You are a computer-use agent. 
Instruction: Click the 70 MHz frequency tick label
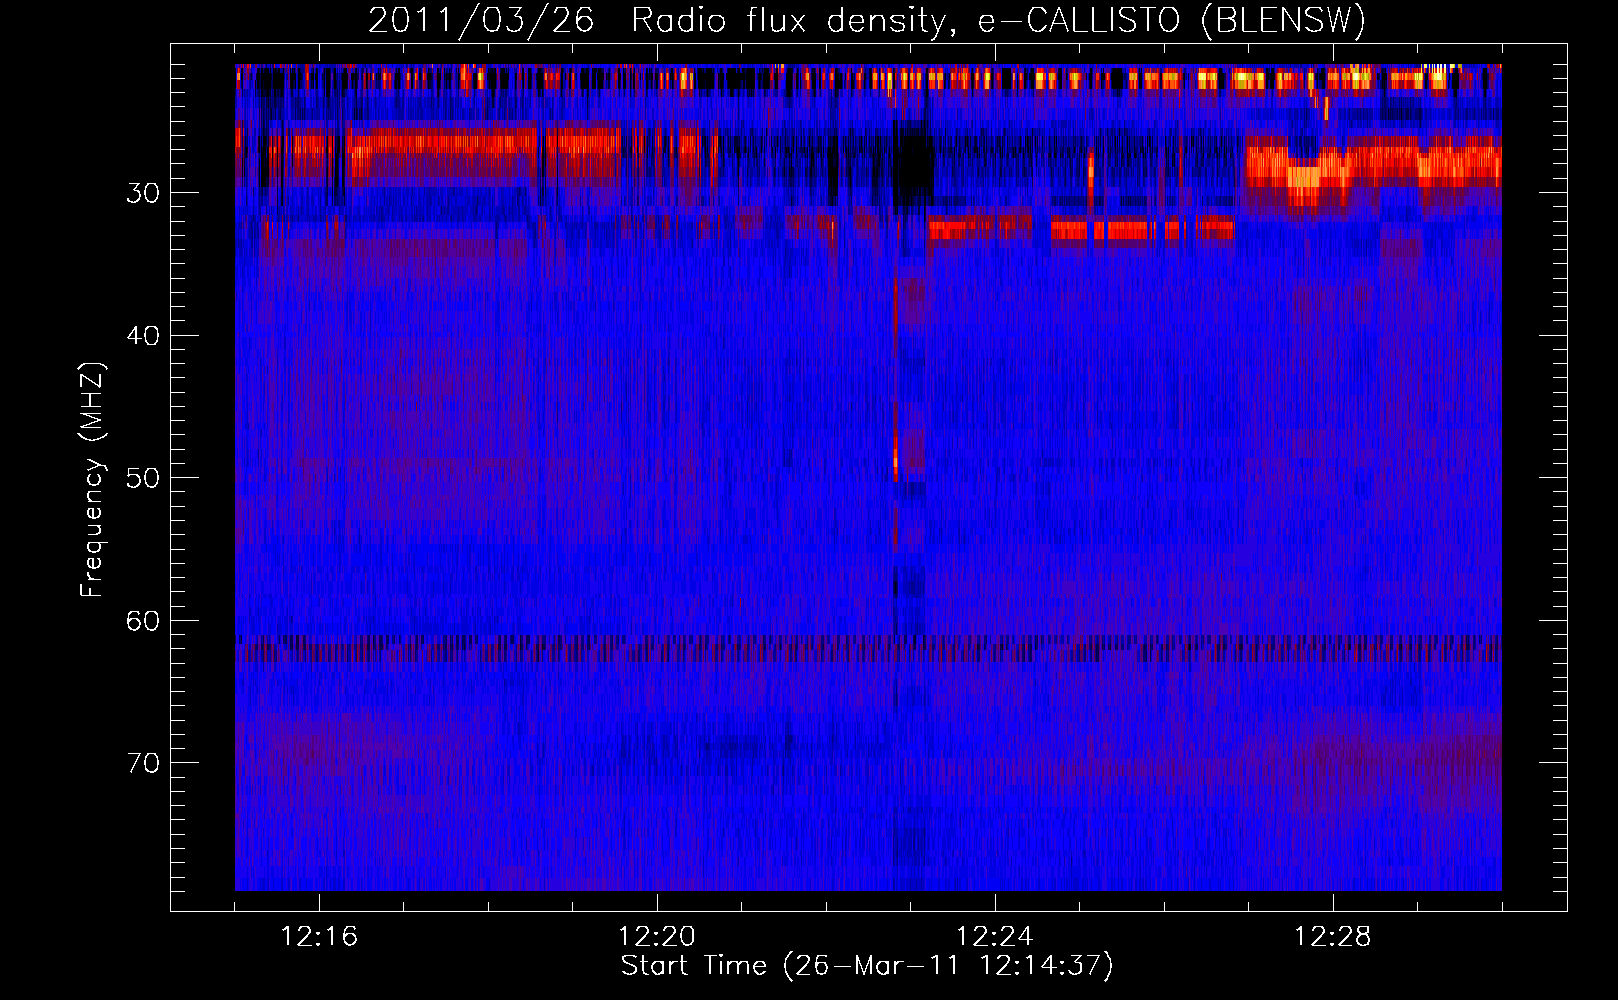point(143,763)
